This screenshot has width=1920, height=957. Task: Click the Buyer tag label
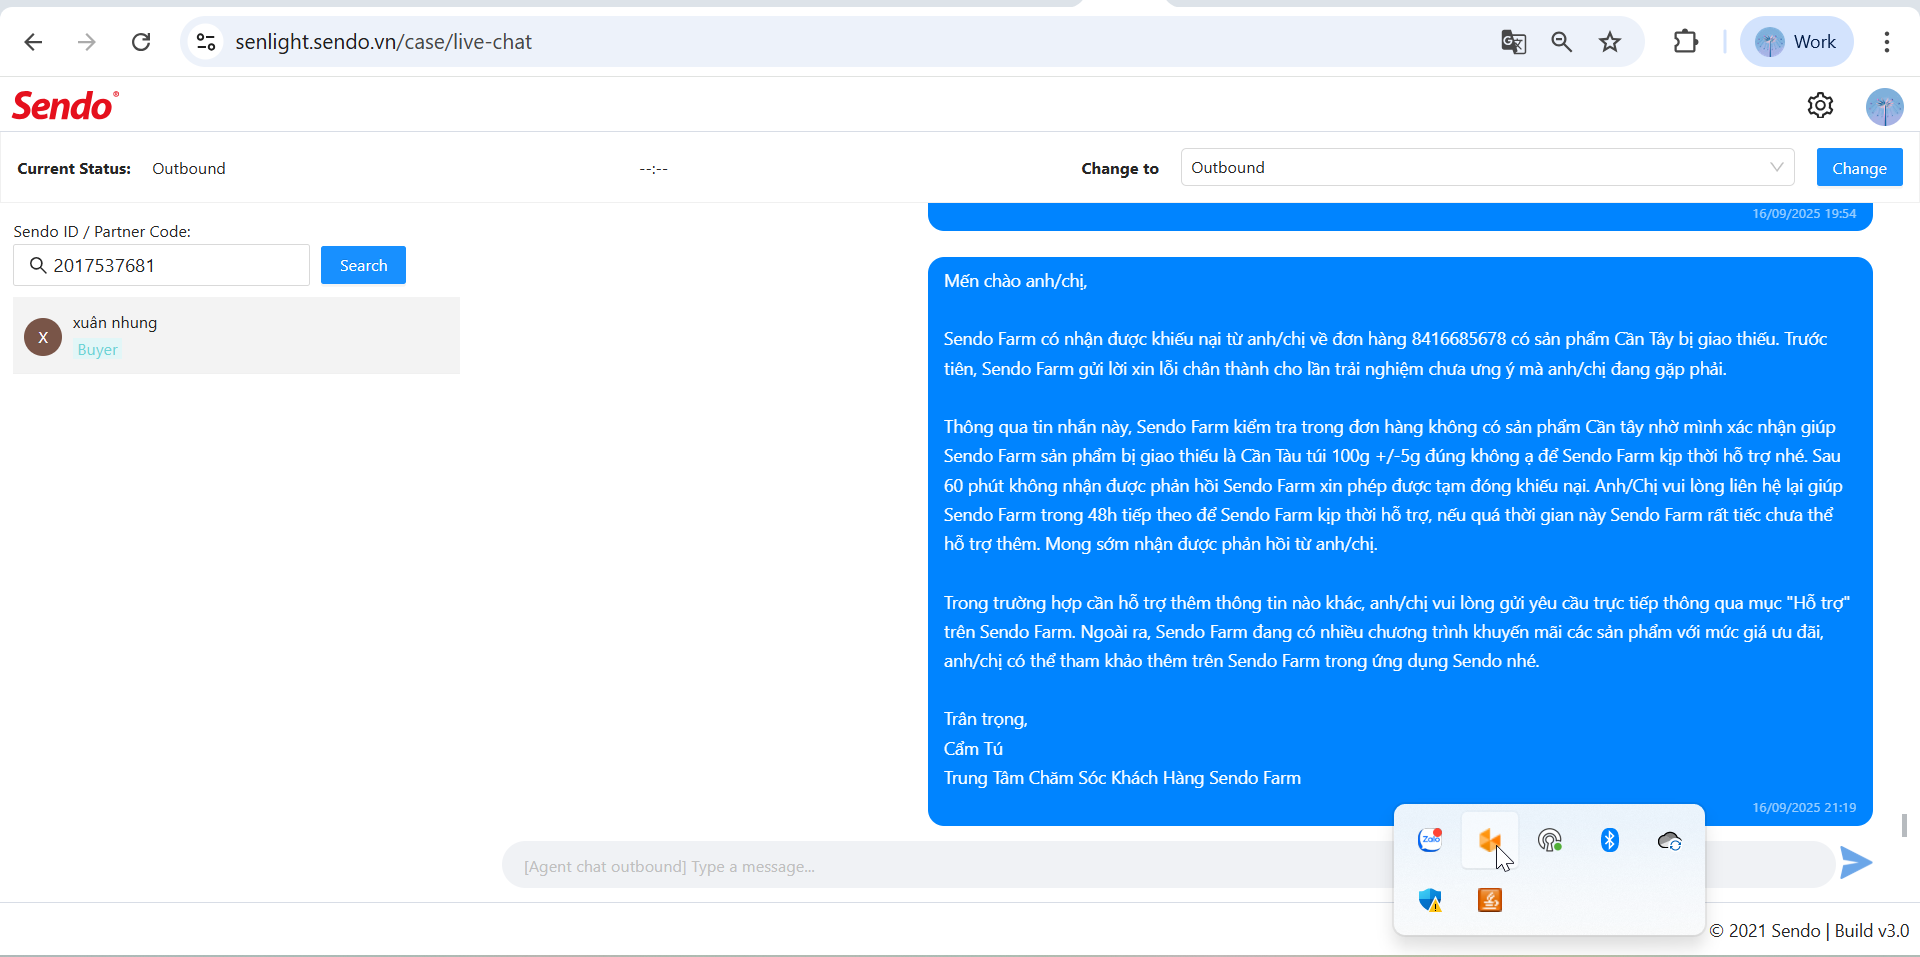(x=97, y=350)
